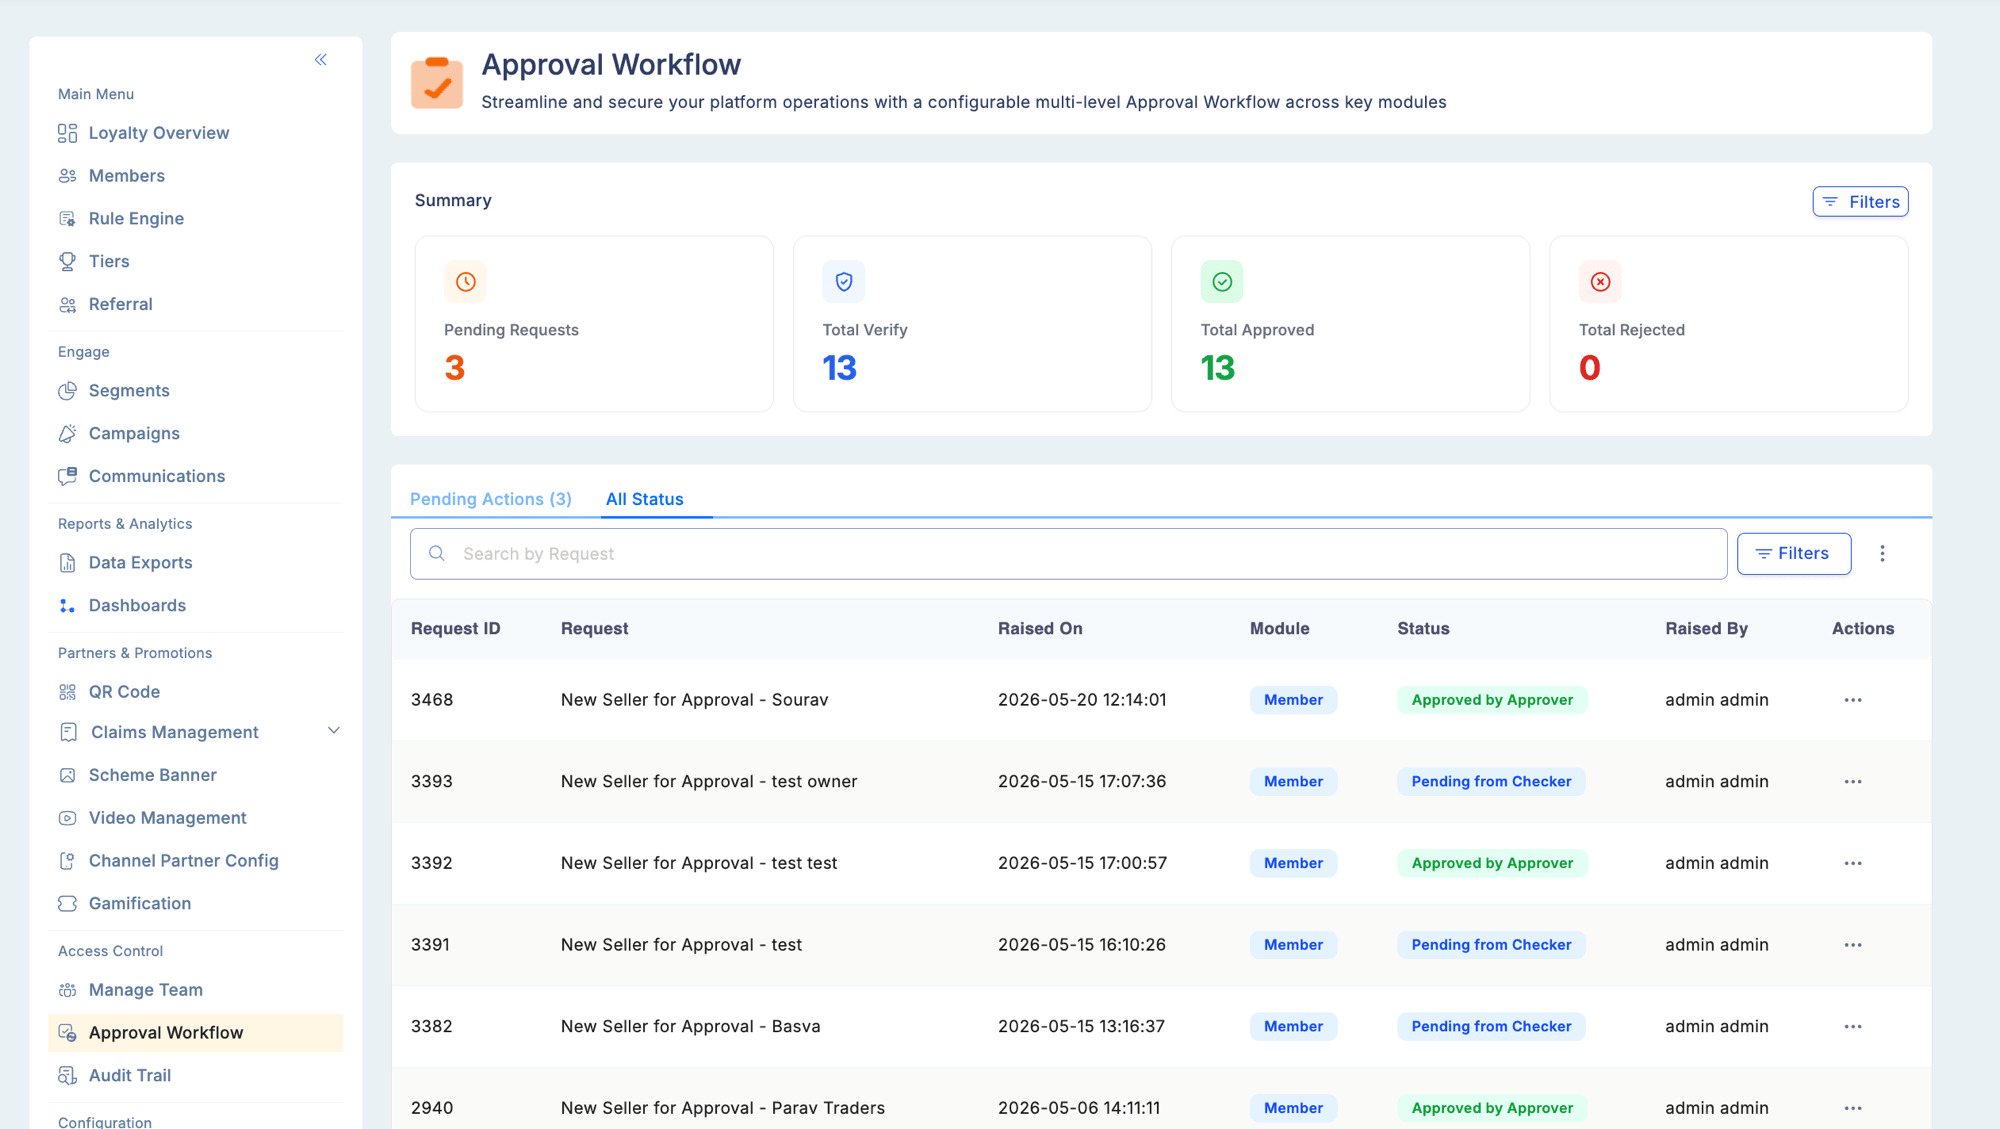Click request text 'New Seller for Approval - Sourav'
This screenshot has width=2000, height=1129.
pyautogui.click(x=694, y=700)
